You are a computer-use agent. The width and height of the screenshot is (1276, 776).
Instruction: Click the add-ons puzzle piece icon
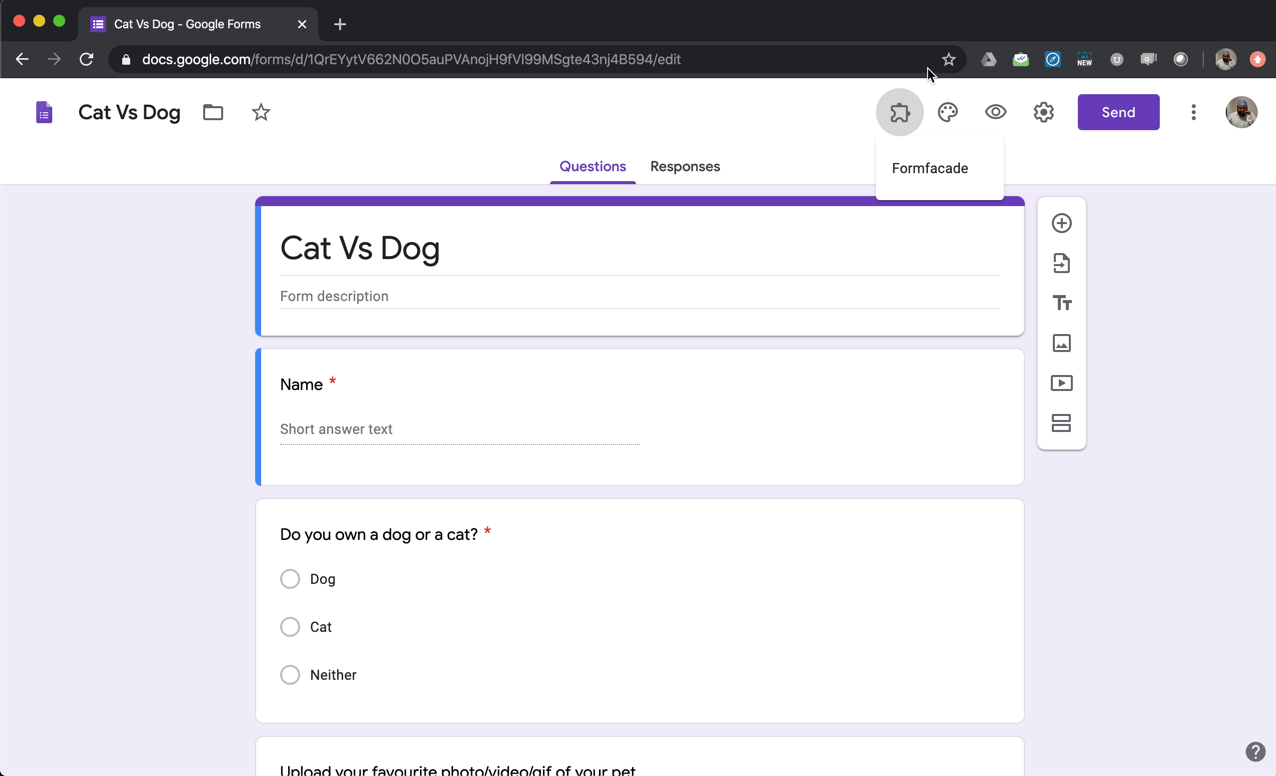(899, 112)
